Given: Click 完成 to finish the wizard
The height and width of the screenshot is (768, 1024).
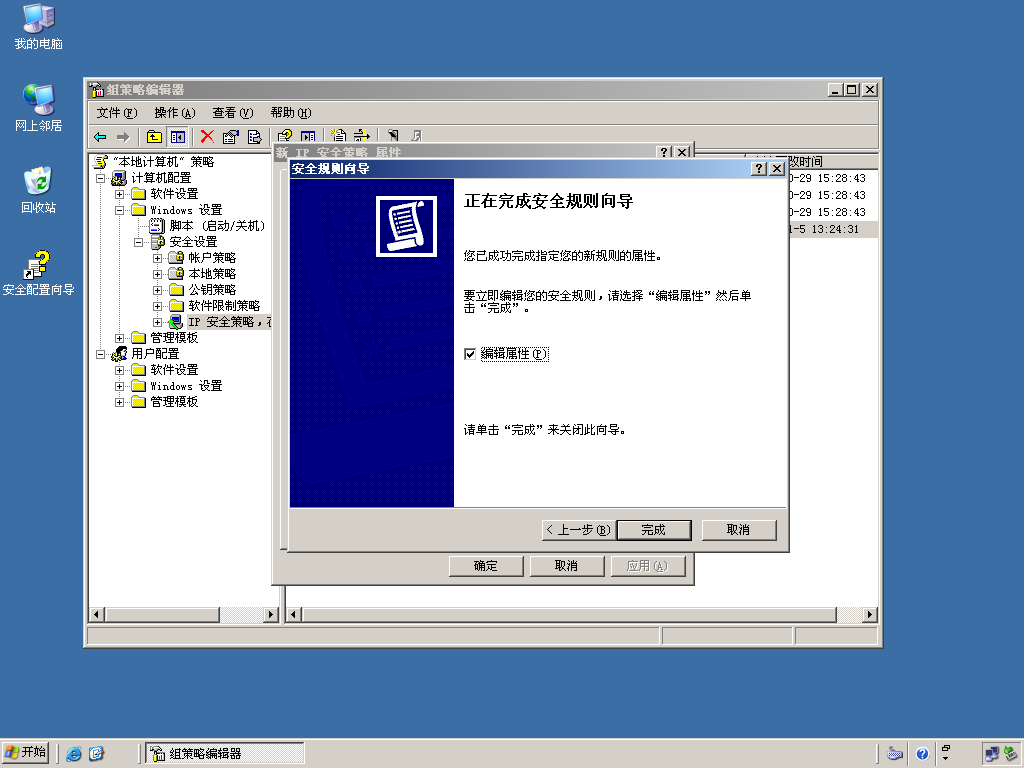Looking at the screenshot, I should click(654, 530).
